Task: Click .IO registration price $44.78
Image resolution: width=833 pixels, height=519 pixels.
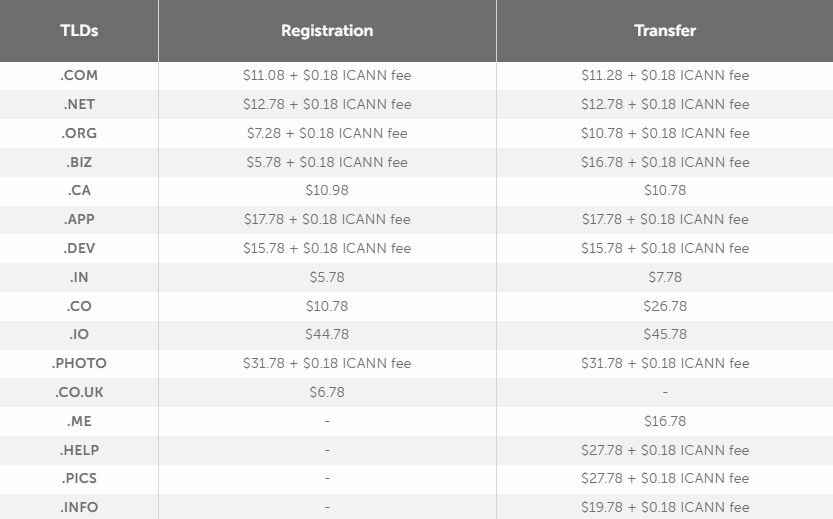Action: pos(327,334)
